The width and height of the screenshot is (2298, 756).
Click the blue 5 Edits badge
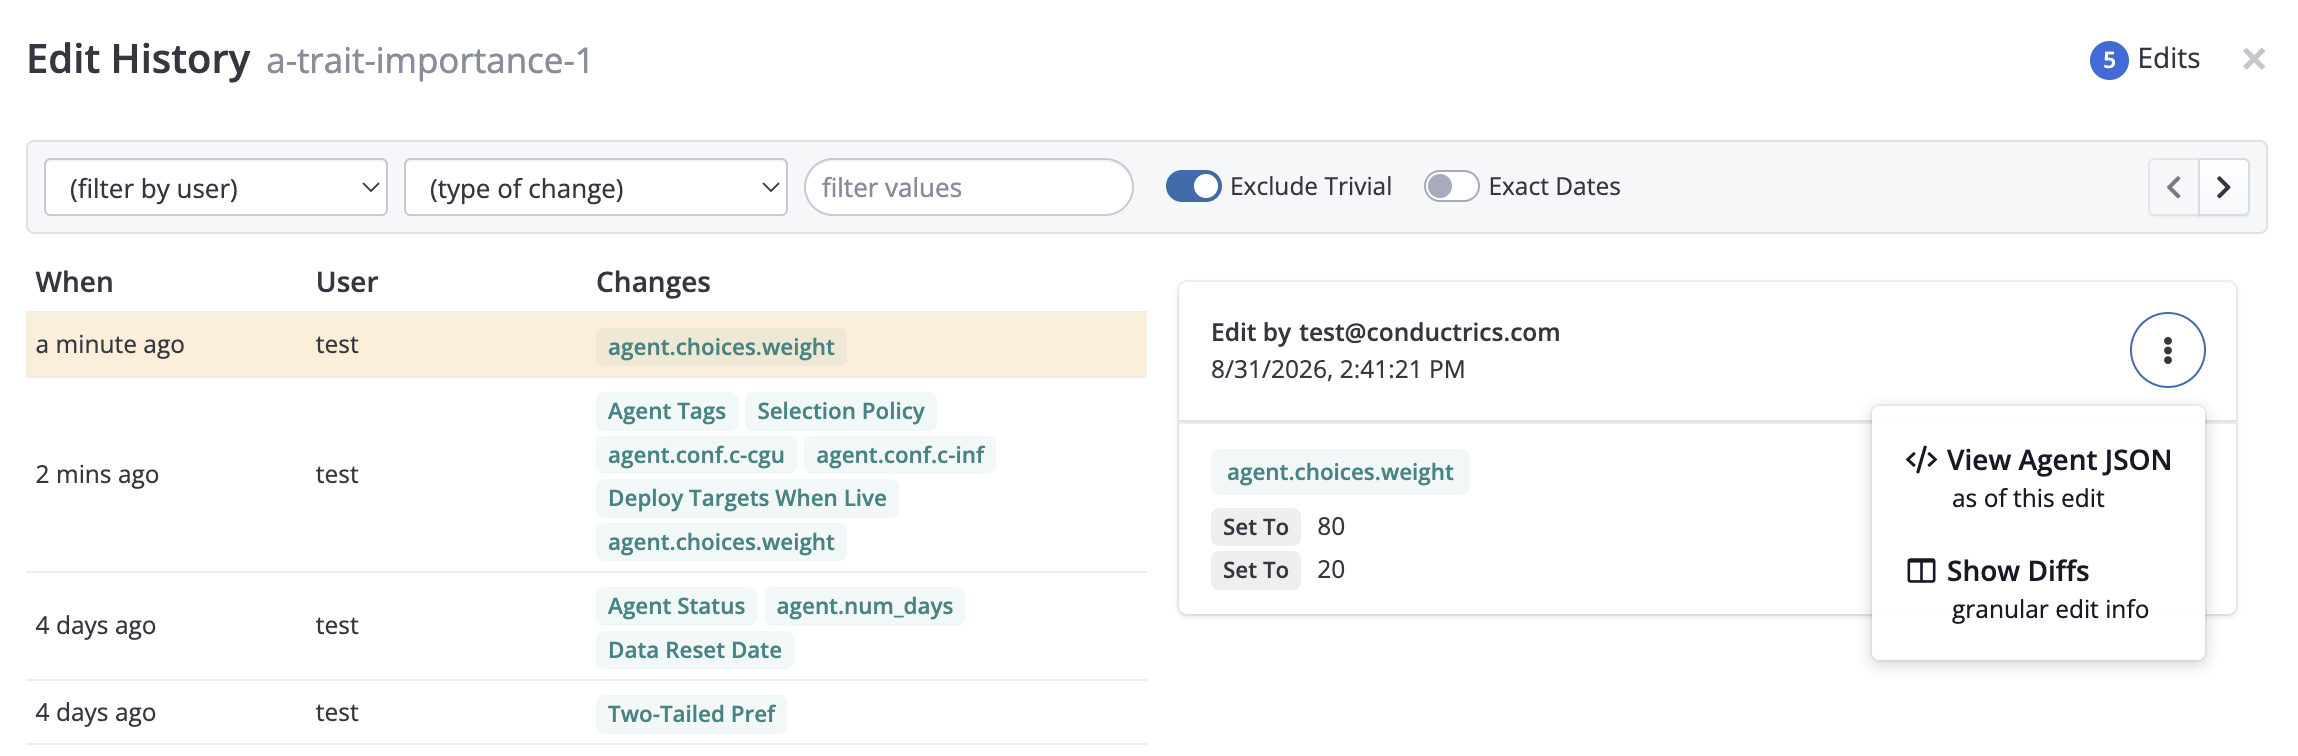[x=2109, y=60]
